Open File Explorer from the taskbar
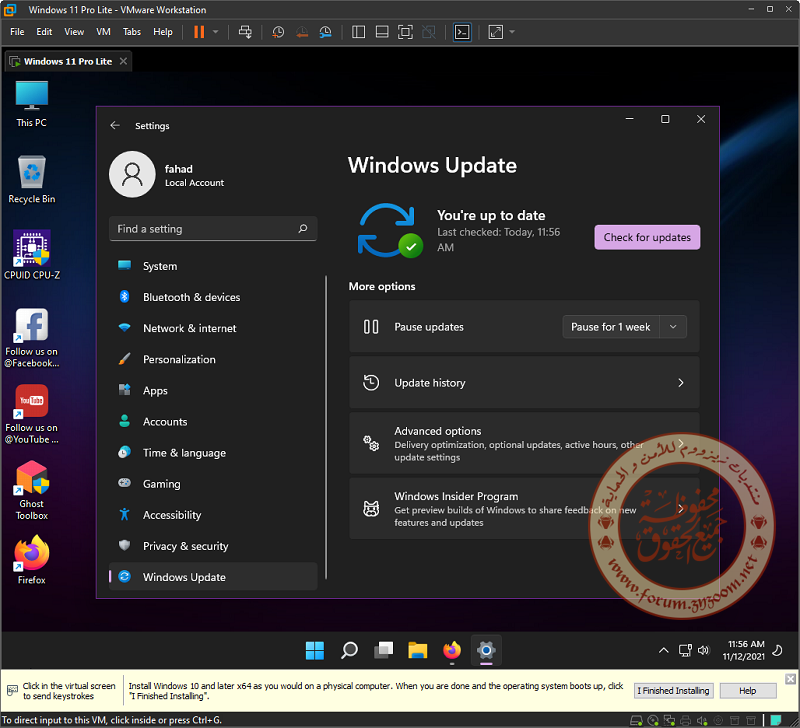This screenshot has width=800, height=728. (417, 650)
